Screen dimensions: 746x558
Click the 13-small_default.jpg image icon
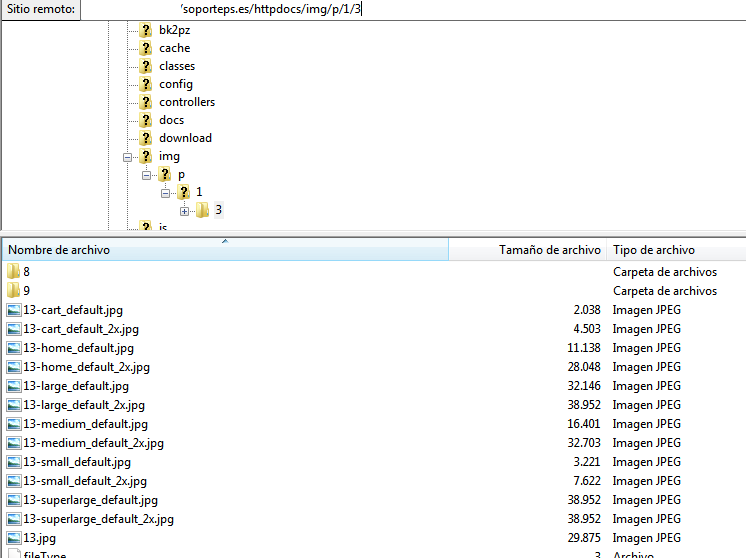click(x=14, y=462)
